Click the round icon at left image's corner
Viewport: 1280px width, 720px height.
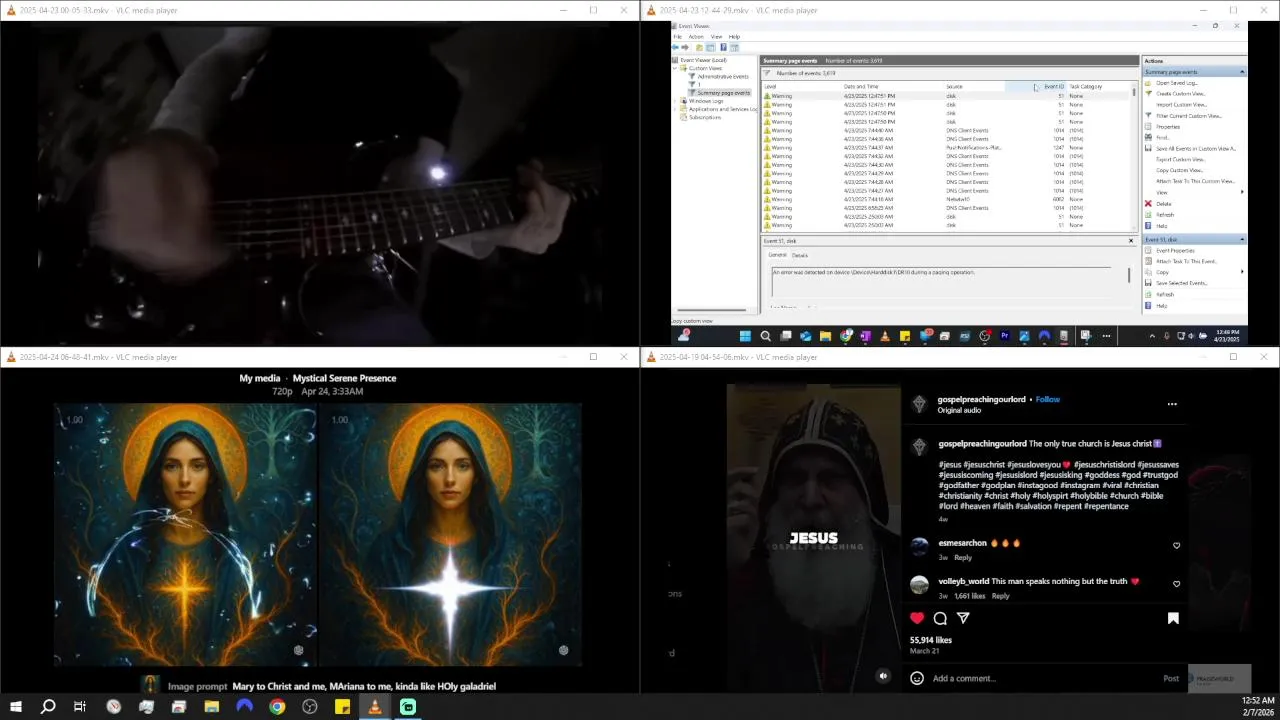coord(298,651)
